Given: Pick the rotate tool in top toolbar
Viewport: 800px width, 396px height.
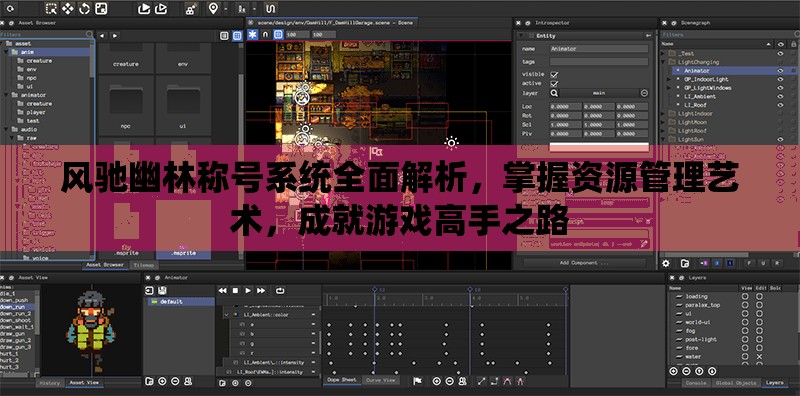Looking at the screenshot, I should click(84, 8).
